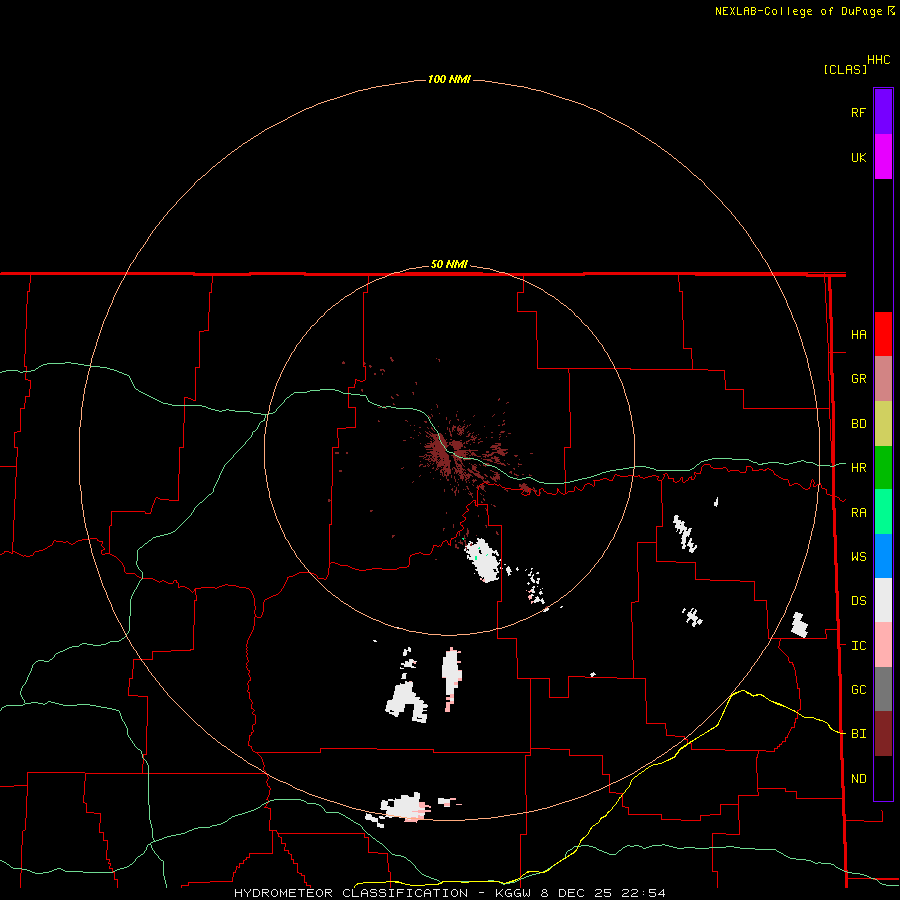Click the GR salmon legend swatch
Image resolution: width=900 pixels, height=900 pixels.
883,379
